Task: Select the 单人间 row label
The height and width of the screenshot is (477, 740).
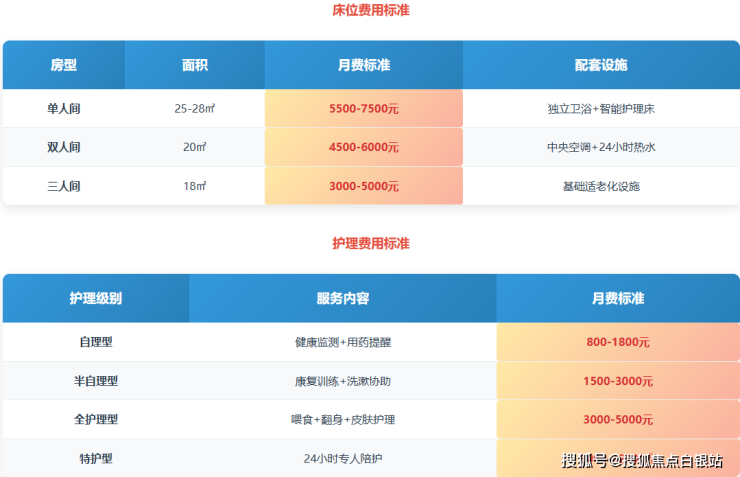Action: [63, 108]
